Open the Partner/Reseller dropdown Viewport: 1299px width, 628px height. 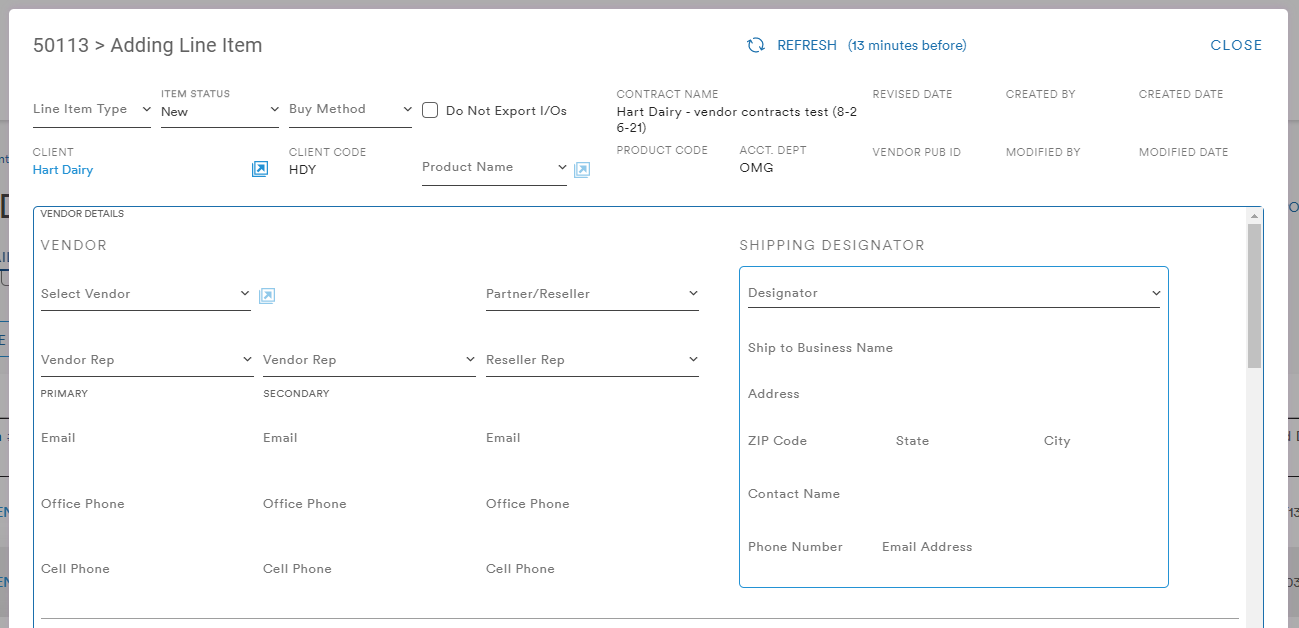point(592,294)
